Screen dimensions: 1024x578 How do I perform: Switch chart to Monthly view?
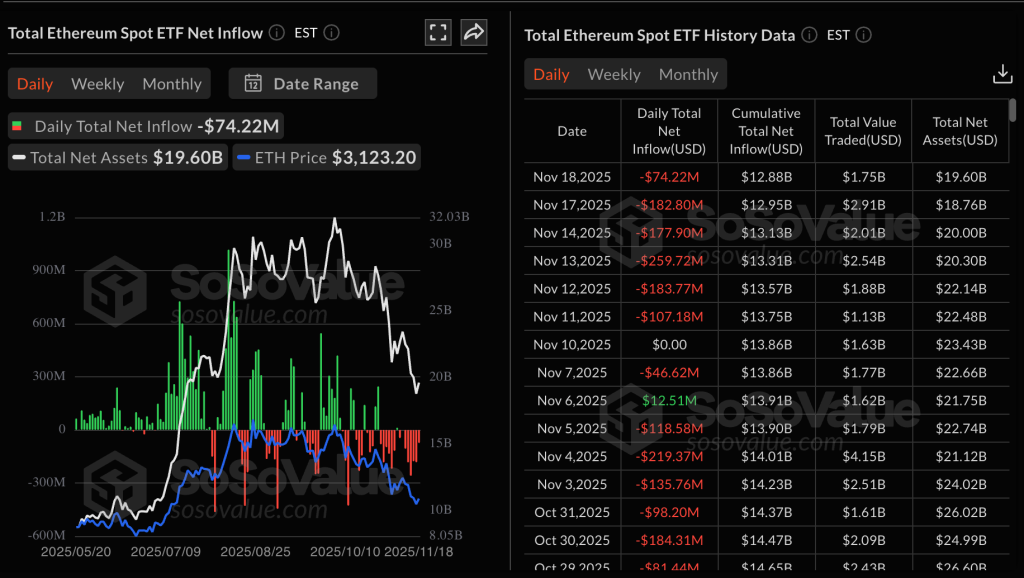click(172, 84)
